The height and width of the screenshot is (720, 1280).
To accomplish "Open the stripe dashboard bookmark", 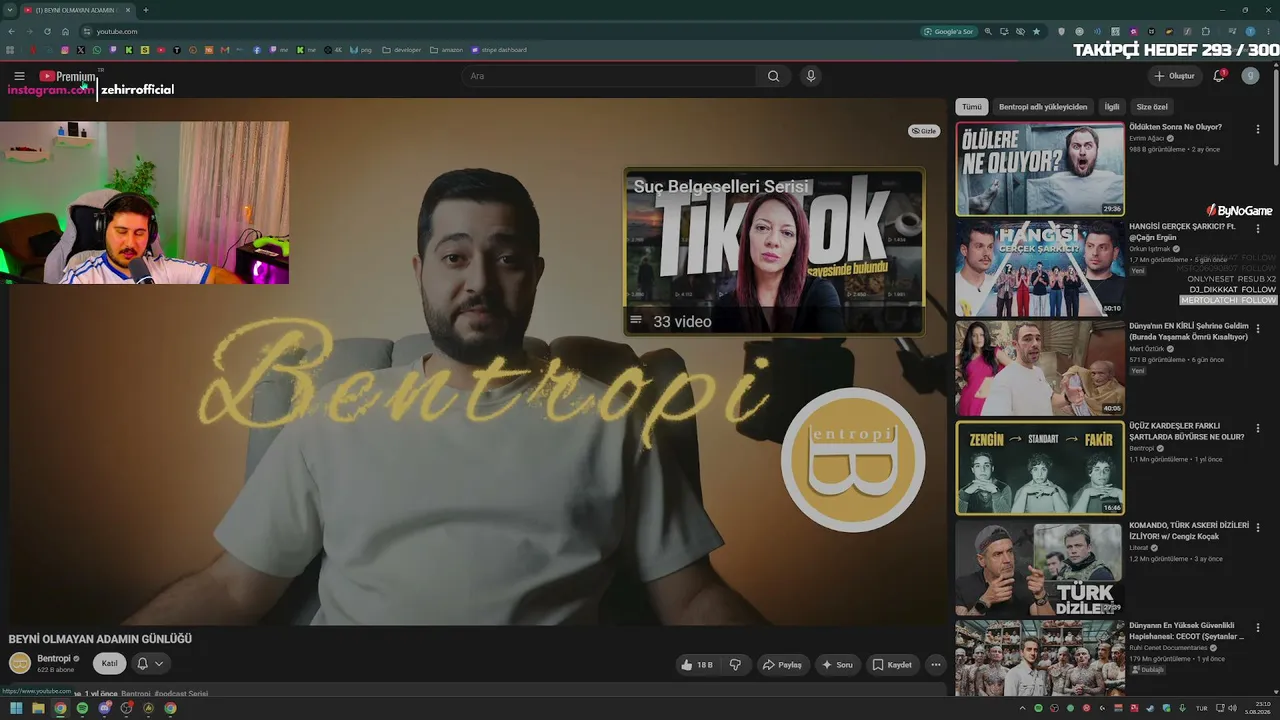I will coord(498,50).
